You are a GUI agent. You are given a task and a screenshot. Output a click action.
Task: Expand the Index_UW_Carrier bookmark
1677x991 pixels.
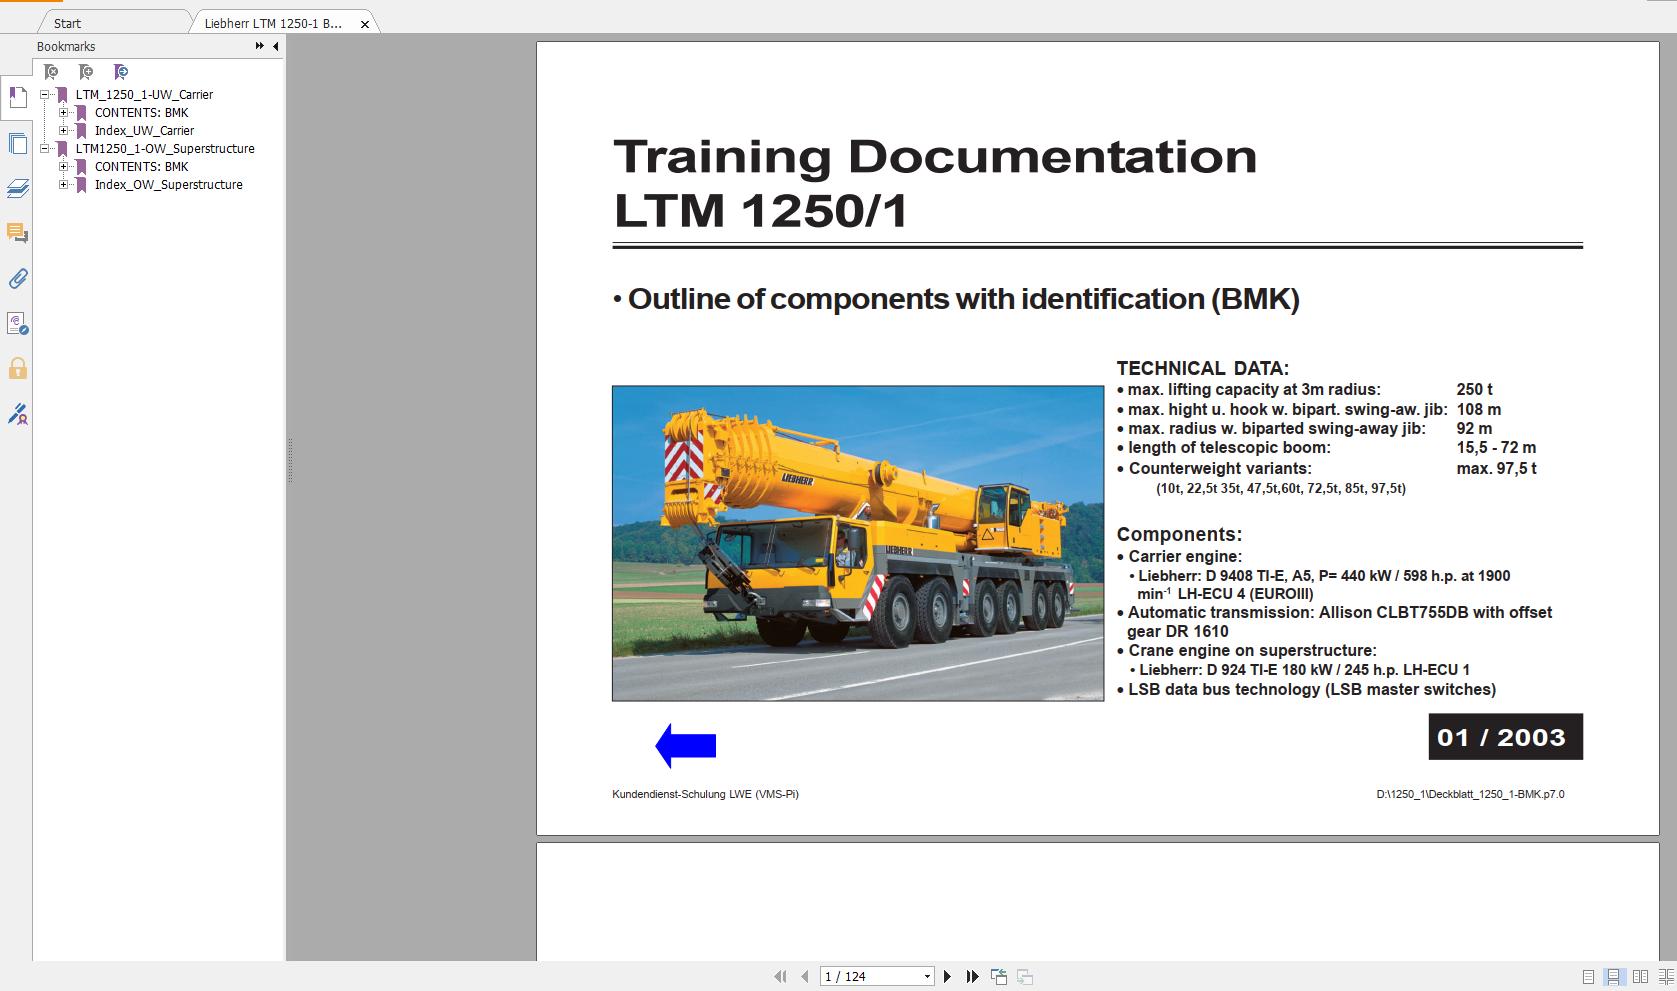tap(64, 130)
